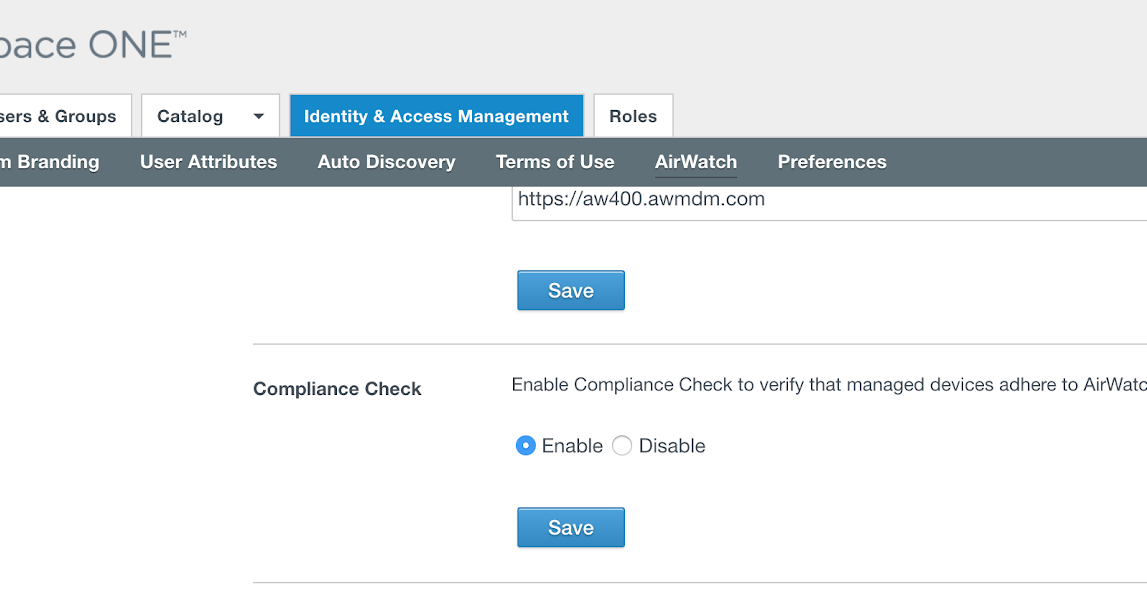This screenshot has height=602, width=1147.
Task: Open the Terms of Use page
Action: point(555,161)
